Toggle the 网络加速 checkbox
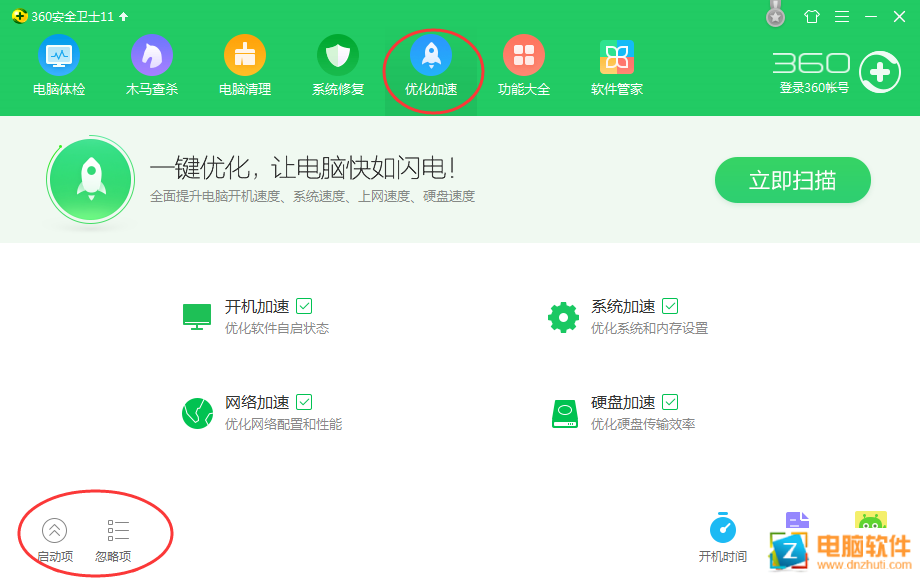Image resolution: width=920 pixels, height=580 pixels. (x=304, y=402)
